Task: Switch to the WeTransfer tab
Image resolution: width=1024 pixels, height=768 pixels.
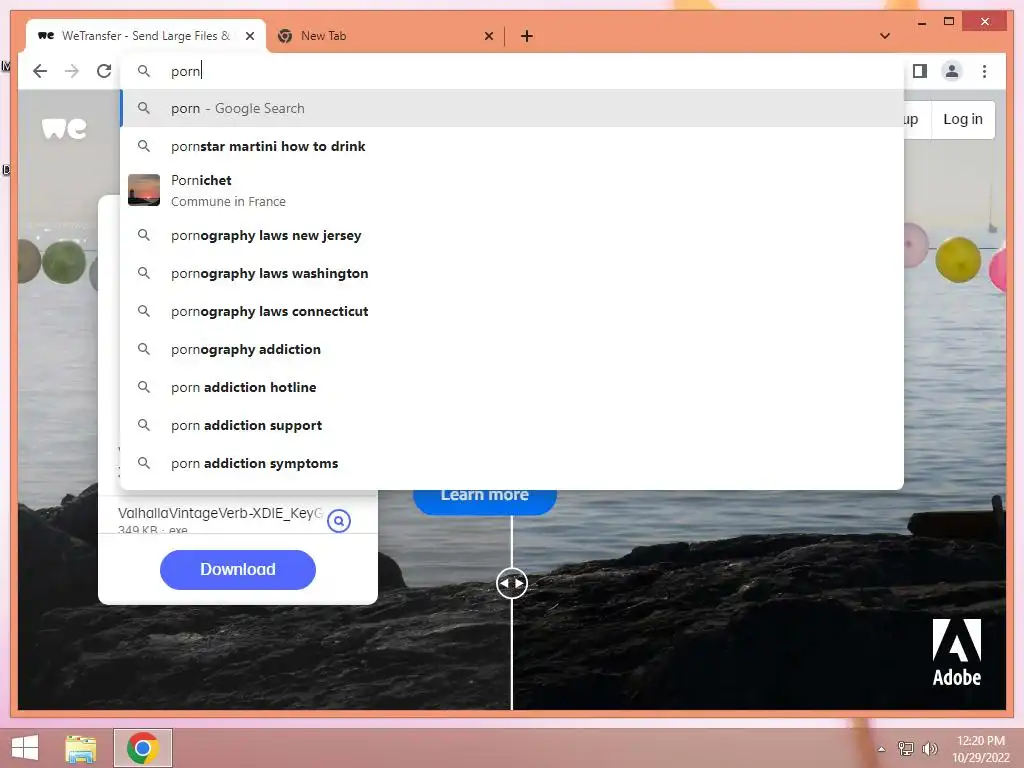Action: pyautogui.click(x=146, y=36)
